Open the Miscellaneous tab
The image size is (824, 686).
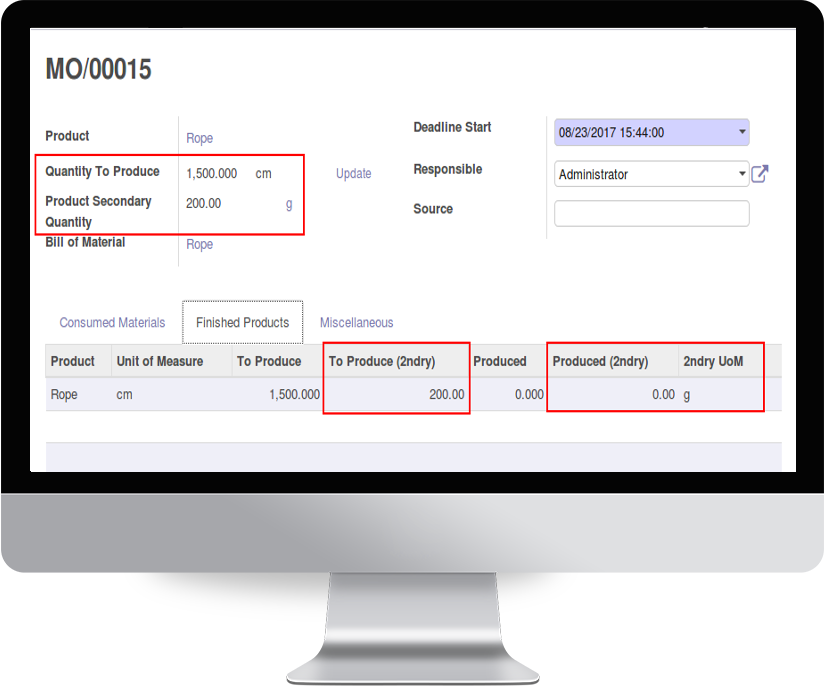click(x=356, y=322)
